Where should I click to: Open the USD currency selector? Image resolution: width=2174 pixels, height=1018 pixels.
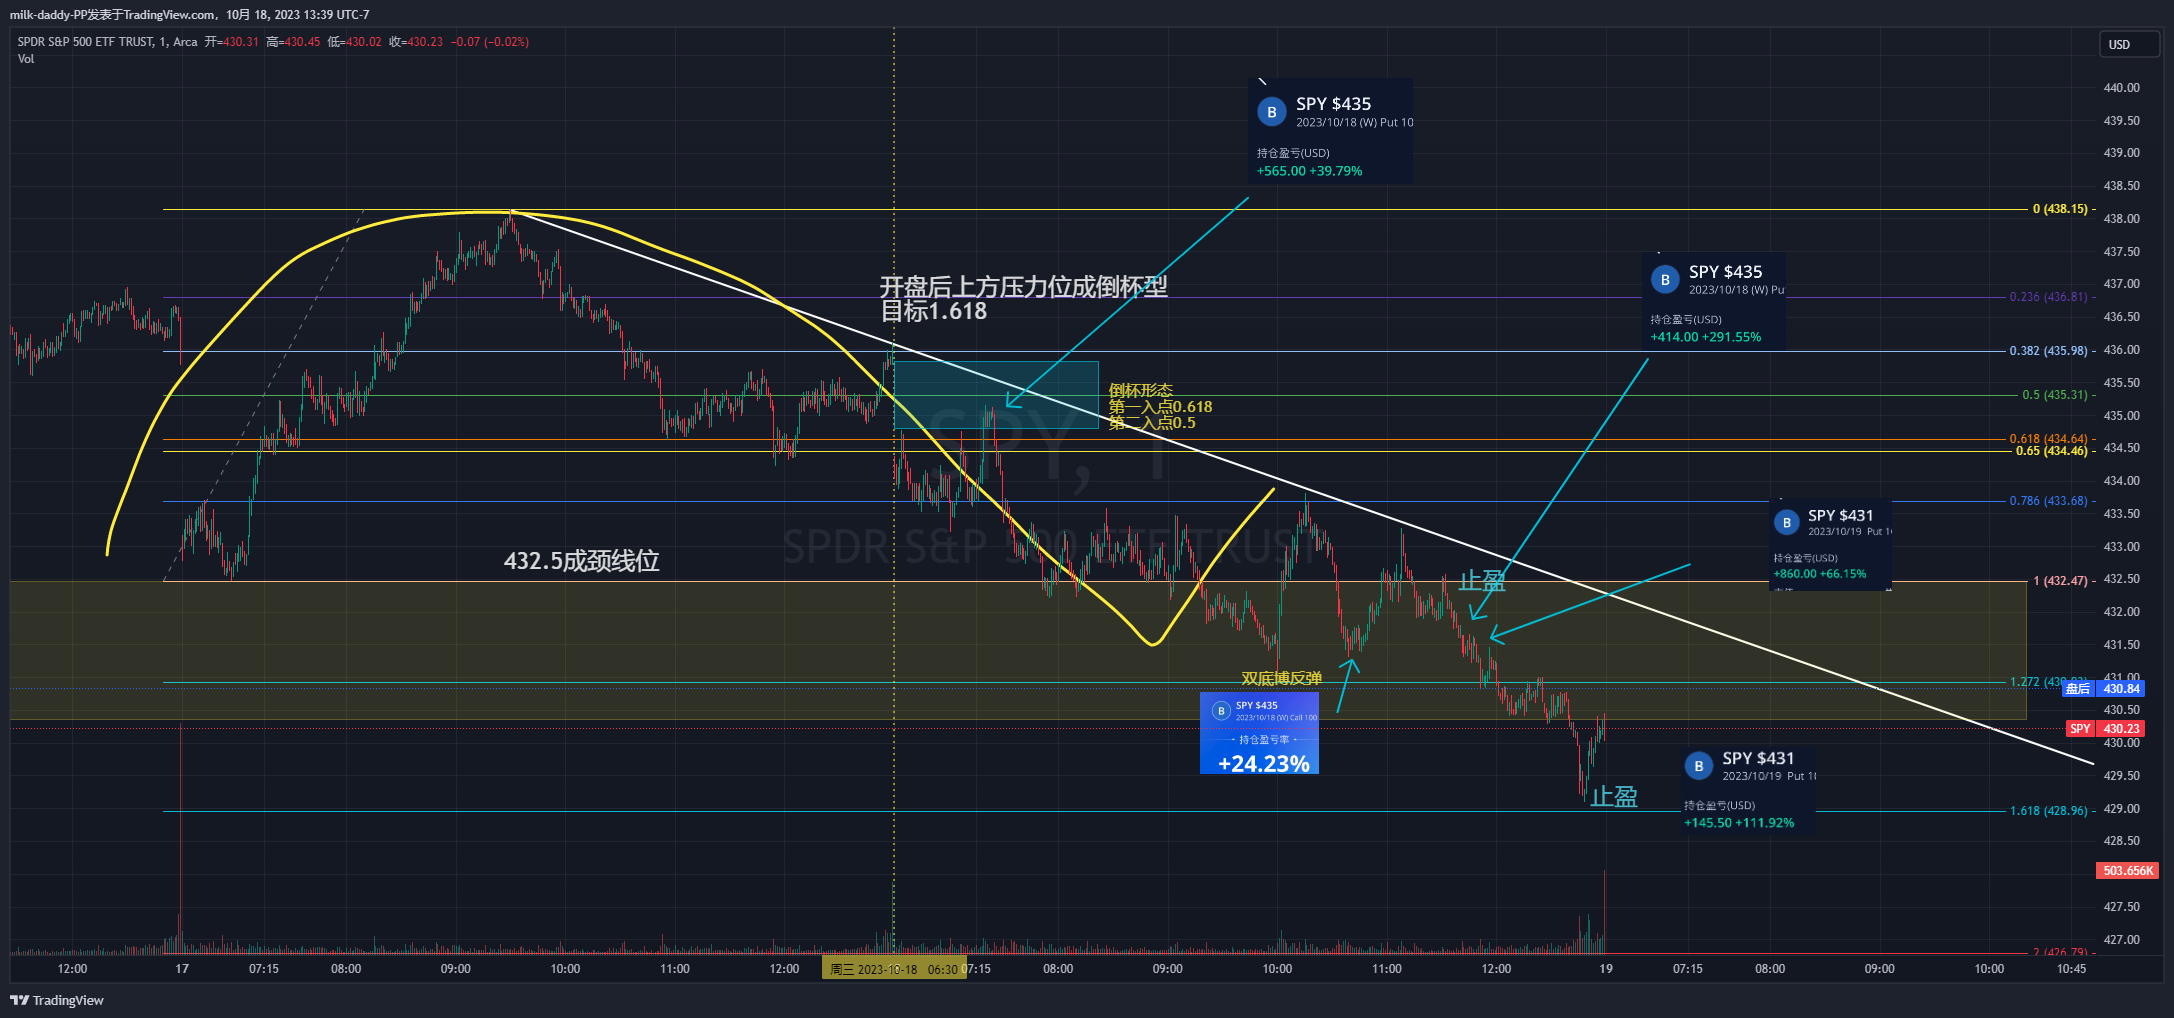pyautogui.click(x=2128, y=45)
